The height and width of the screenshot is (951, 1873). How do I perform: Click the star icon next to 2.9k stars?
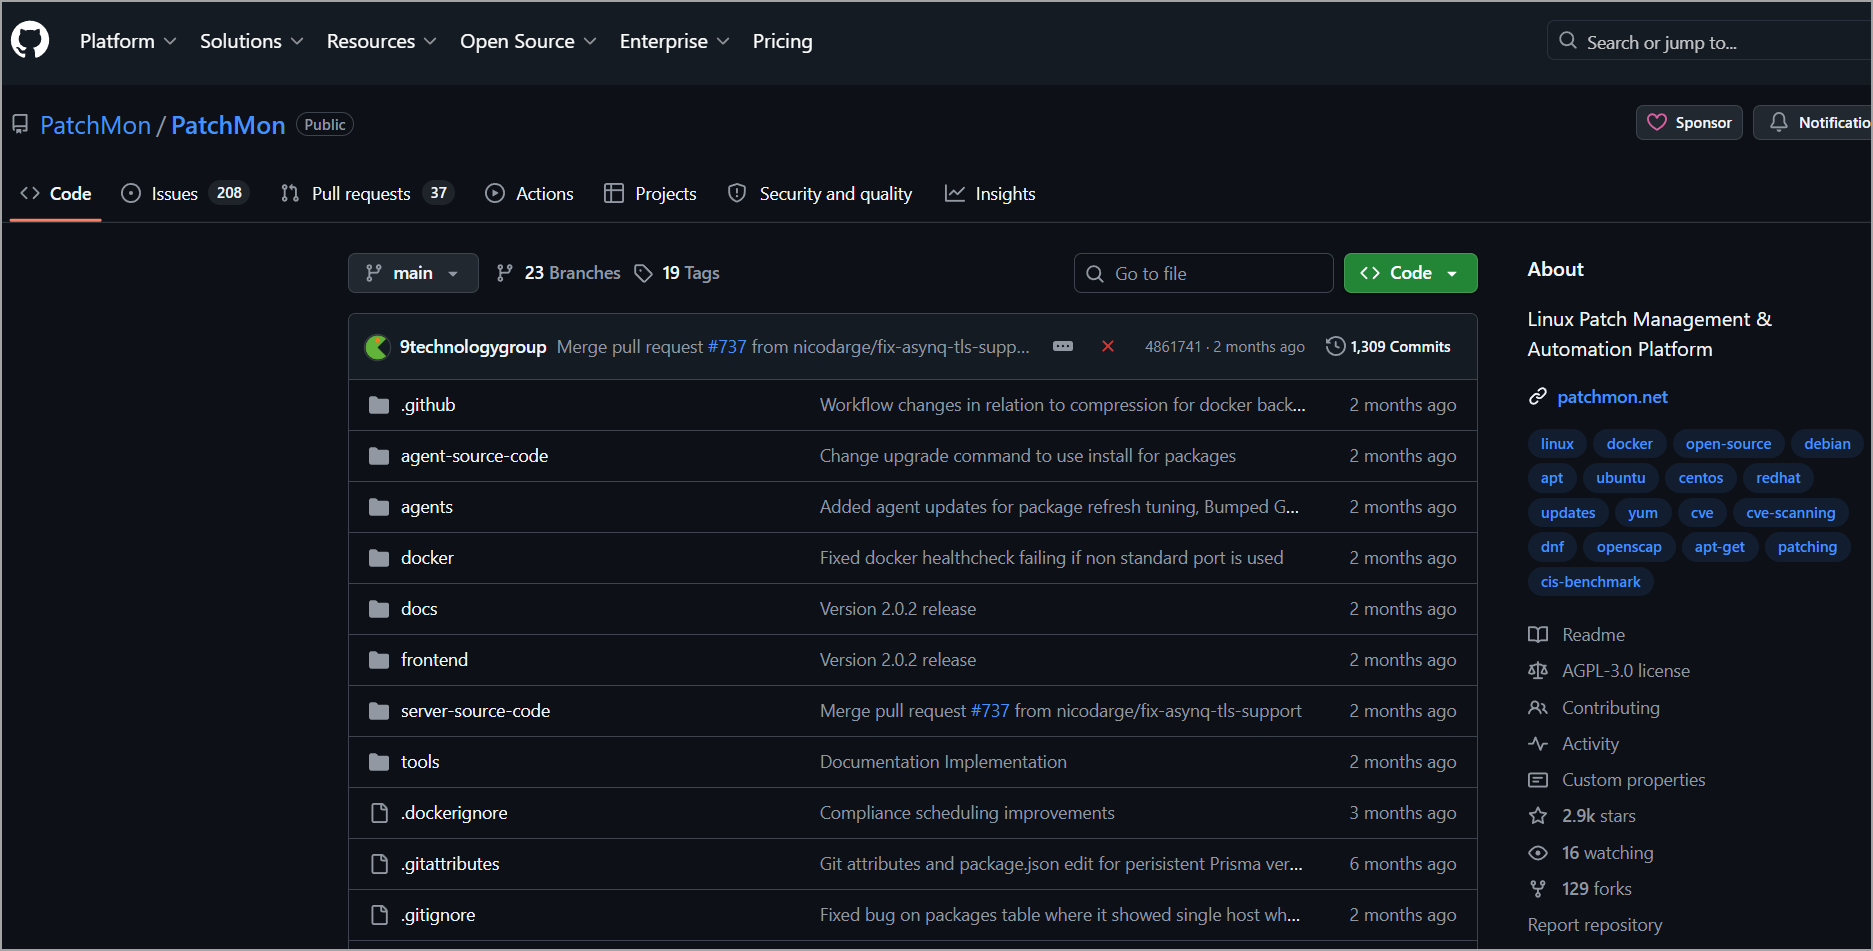(1538, 816)
